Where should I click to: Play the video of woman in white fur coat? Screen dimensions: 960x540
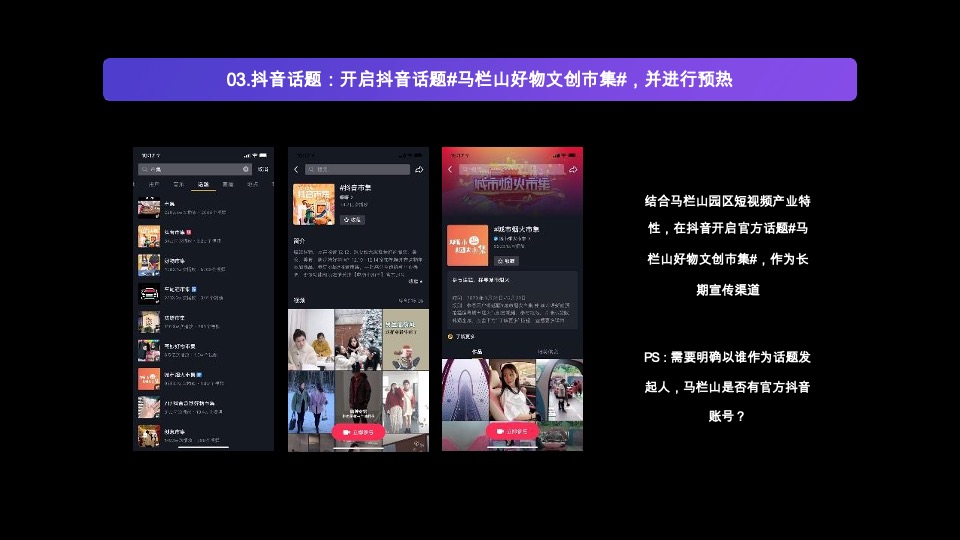(x=311, y=340)
